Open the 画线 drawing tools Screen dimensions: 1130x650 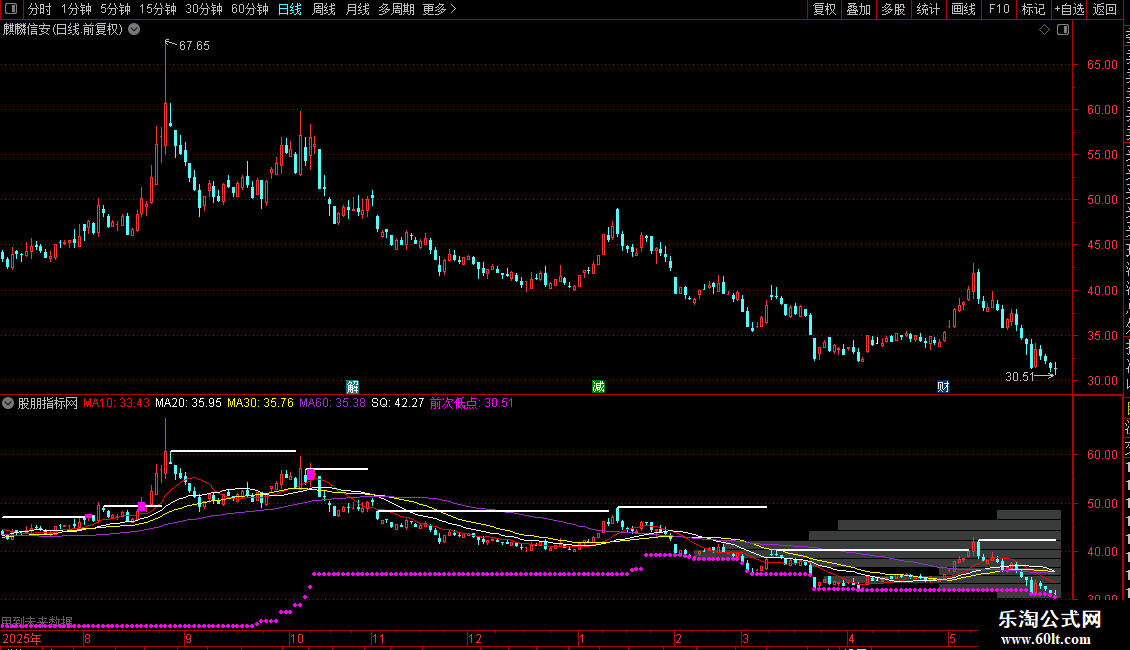[964, 9]
